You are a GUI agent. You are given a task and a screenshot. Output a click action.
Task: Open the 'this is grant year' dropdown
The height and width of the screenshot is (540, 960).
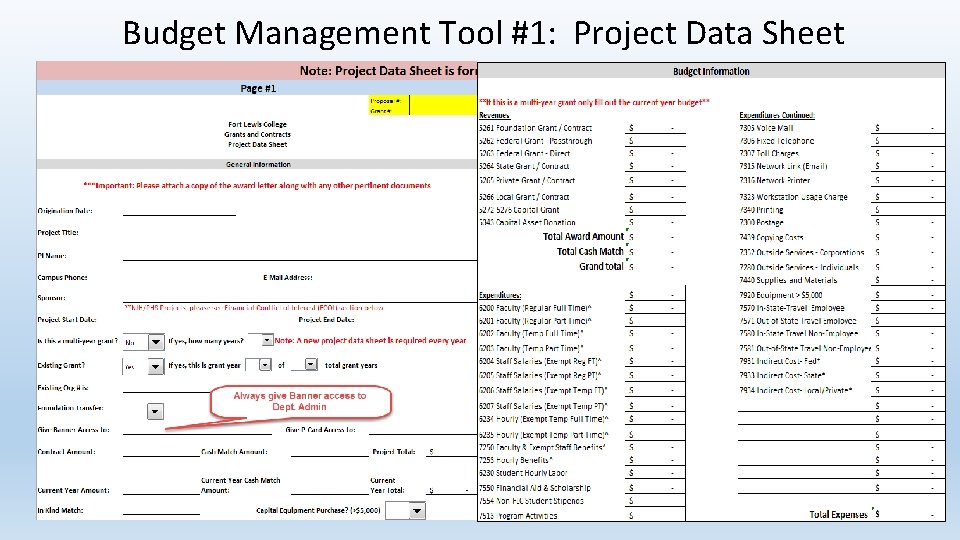tap(264, 365)
